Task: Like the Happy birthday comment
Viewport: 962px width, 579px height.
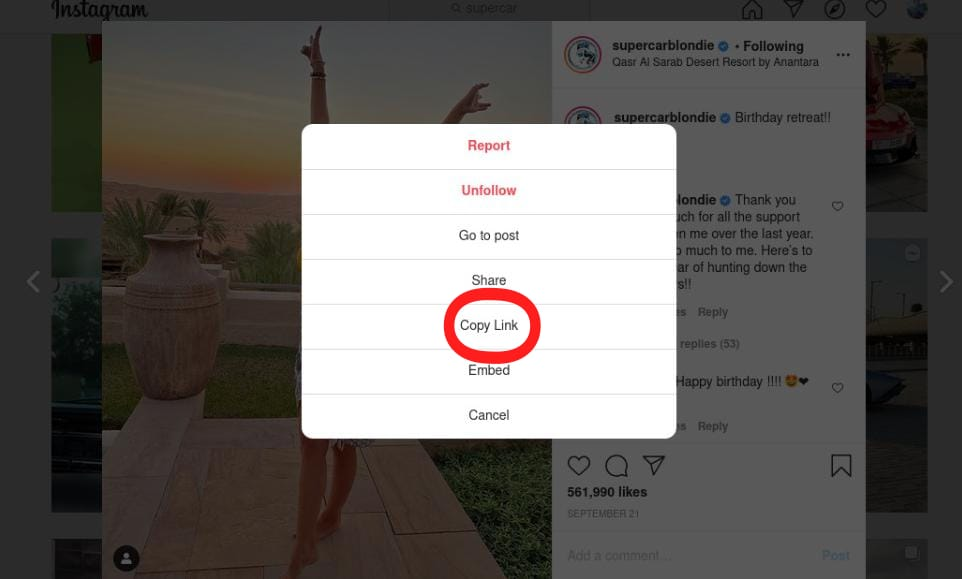Action: point(837,388)
